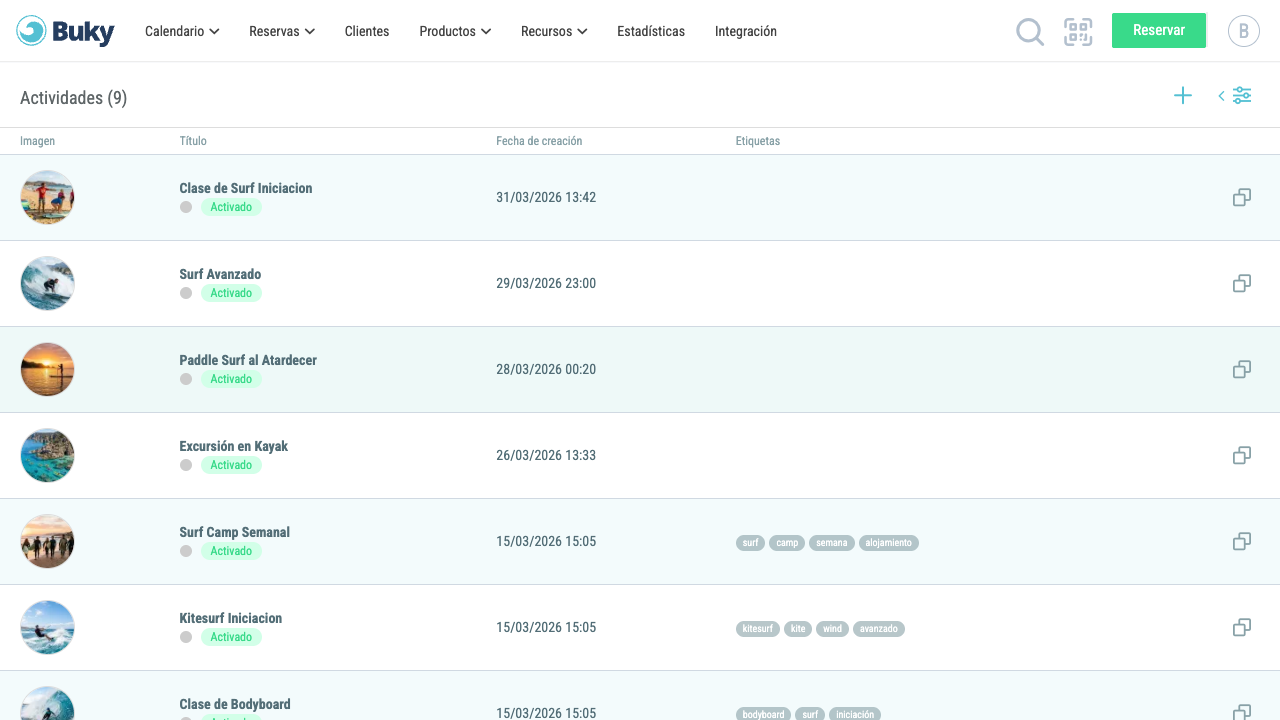
Task: Click status dot of Excursión en Kayak
Action: click(186, 465)
